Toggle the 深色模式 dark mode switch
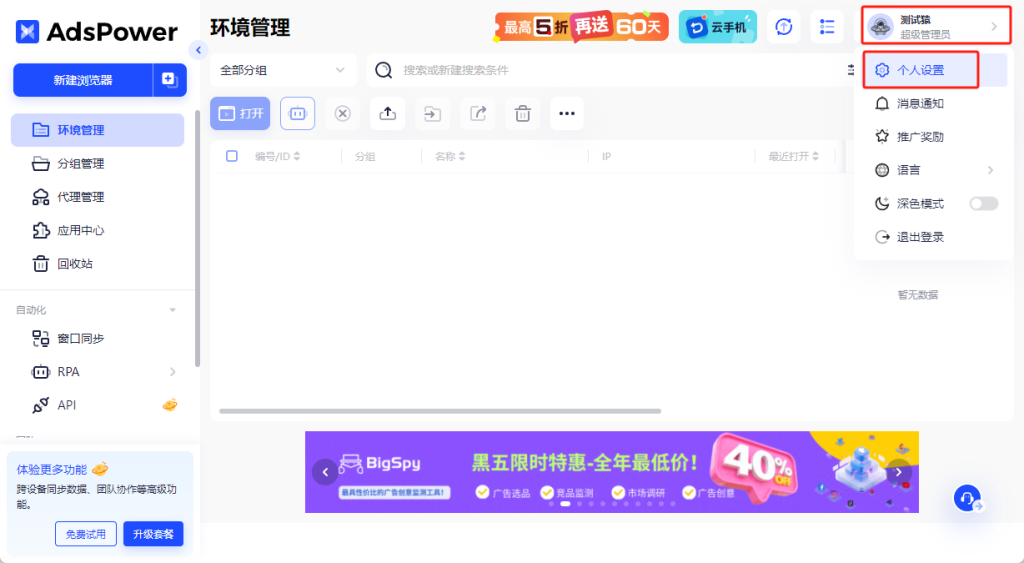The image size is (1024, 563). (x=983, y=204)
